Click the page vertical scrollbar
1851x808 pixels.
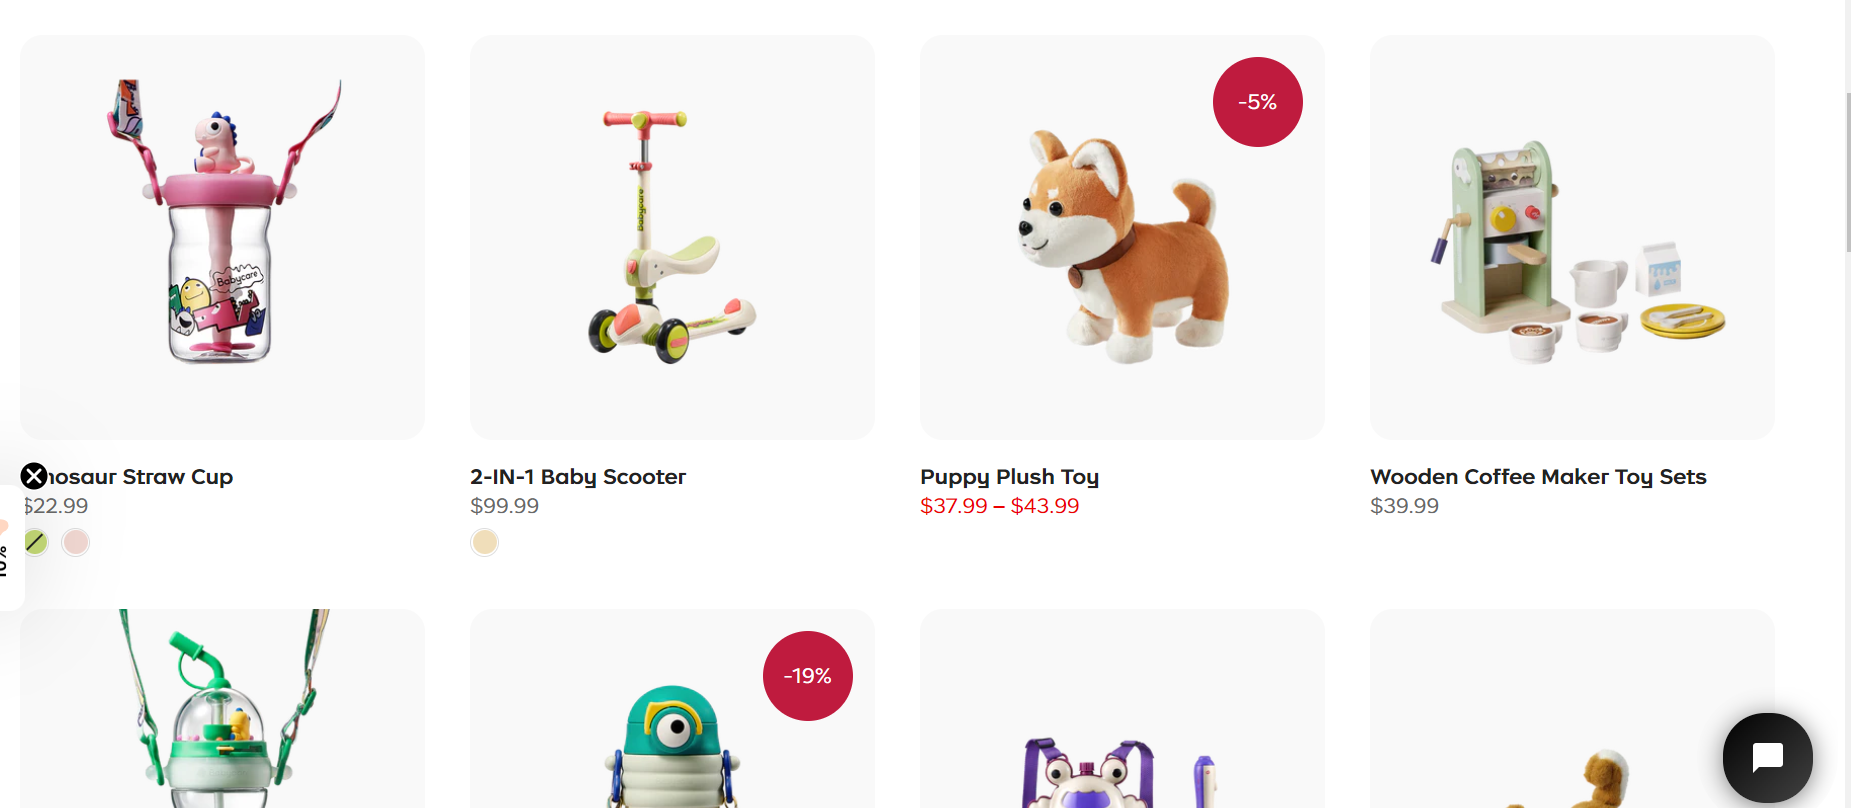[1848, 170]
